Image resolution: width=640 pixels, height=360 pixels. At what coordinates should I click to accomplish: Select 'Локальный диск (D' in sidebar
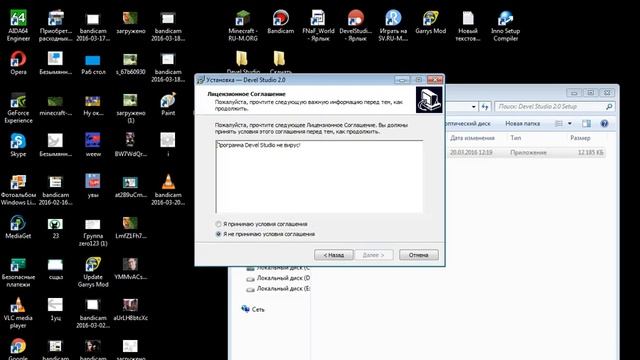pos(278,278)
